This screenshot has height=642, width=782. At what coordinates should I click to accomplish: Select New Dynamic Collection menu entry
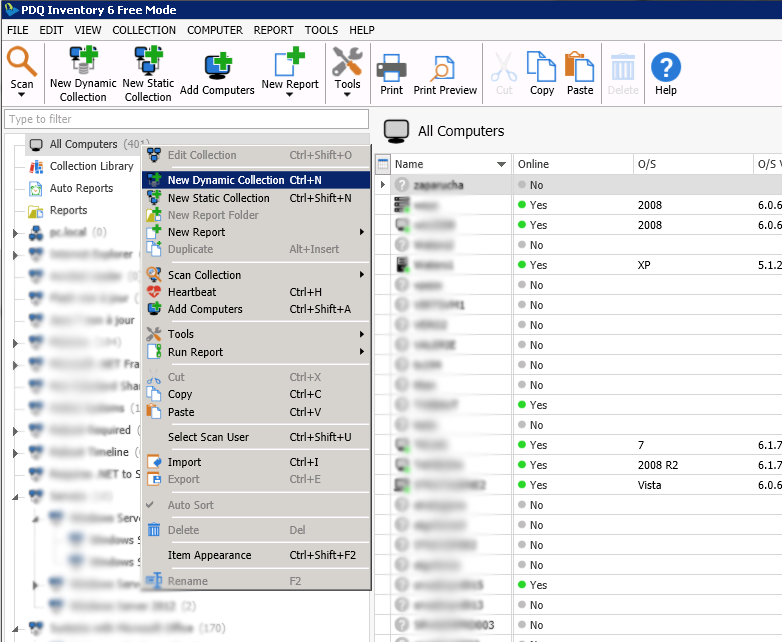click(225, 181)
